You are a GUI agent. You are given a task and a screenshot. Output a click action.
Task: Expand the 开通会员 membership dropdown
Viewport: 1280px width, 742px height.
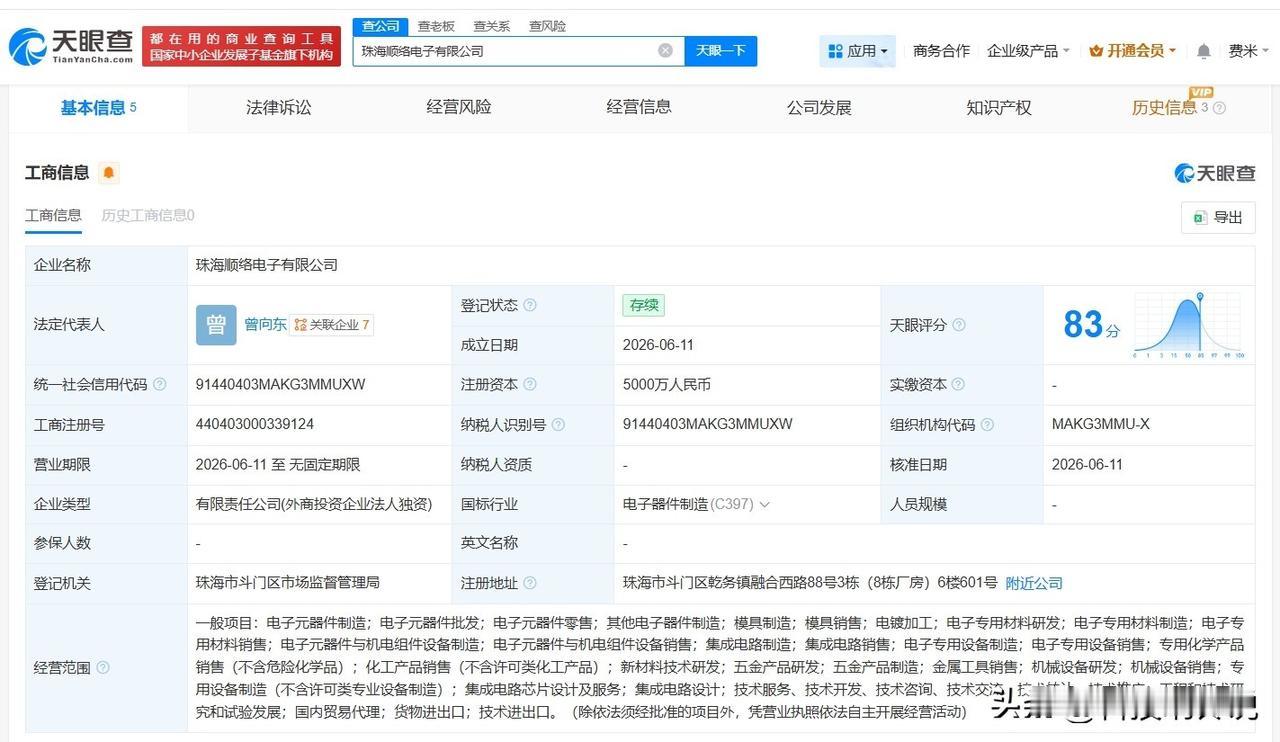[1132, 51]
